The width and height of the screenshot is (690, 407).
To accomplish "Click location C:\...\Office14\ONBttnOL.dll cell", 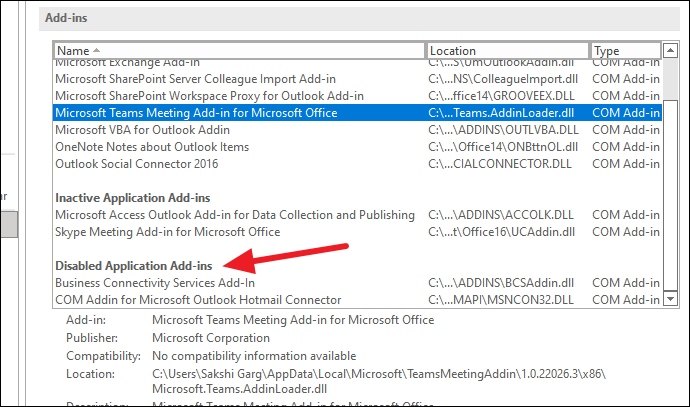I will 503,147.
